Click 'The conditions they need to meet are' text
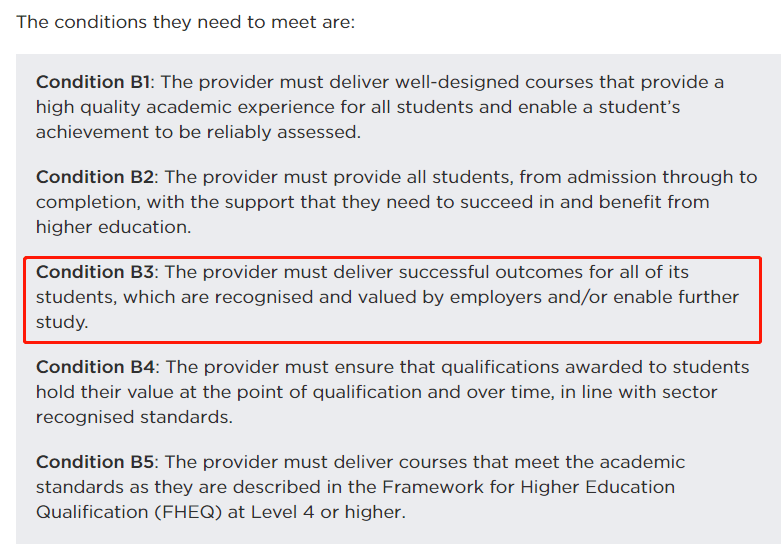 pyautogui.click(x=185, y=22)
